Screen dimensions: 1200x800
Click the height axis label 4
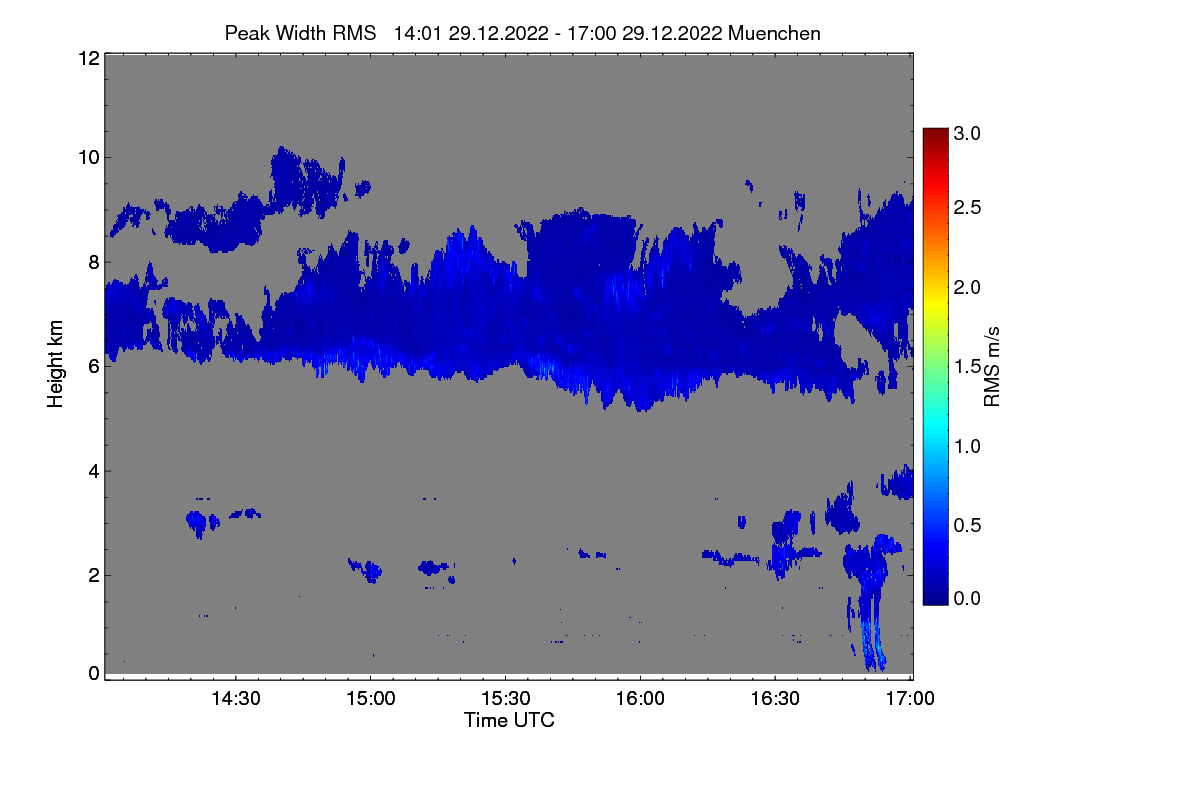pos(93,470)
